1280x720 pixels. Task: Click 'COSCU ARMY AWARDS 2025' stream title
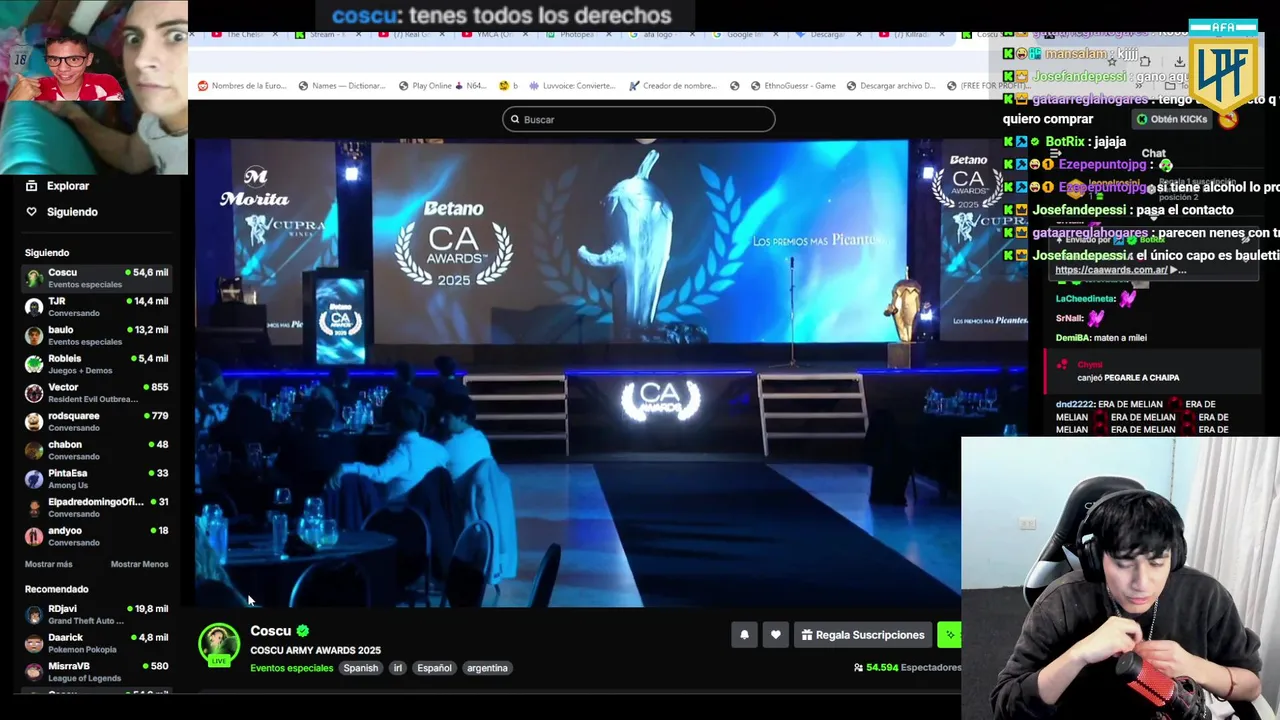pyautogui.click(x=315, y=651)
